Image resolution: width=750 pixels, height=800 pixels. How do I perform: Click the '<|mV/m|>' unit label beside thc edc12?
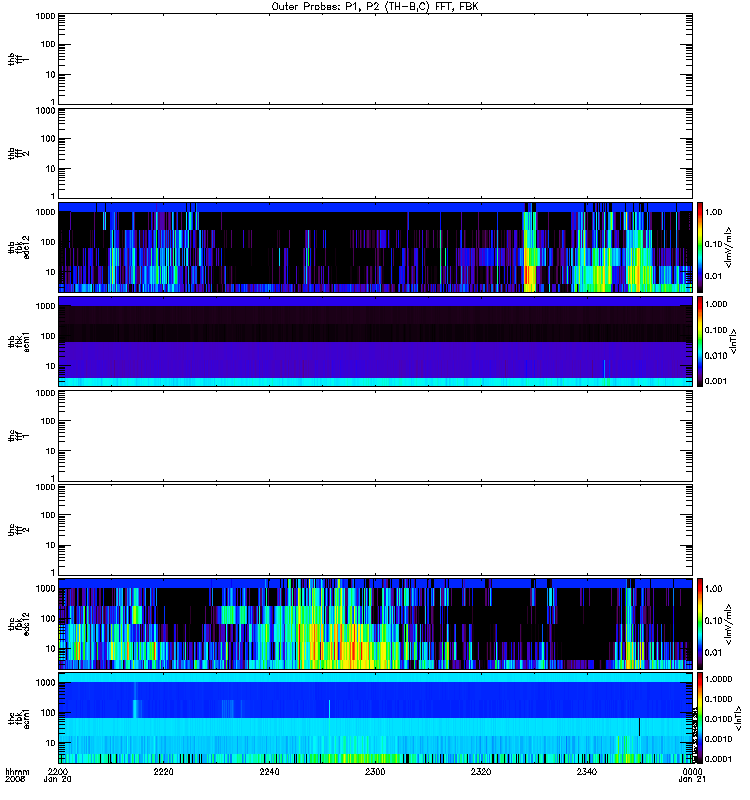pos(728,624)
